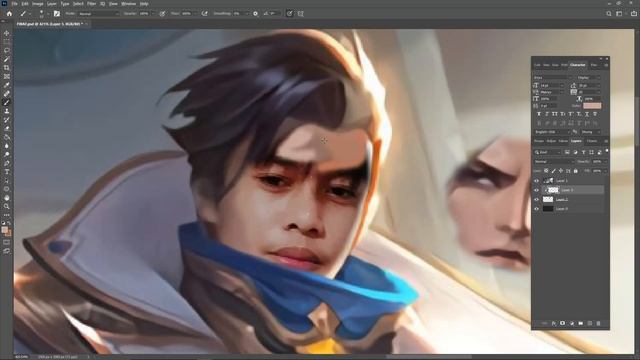Image resolution: width=640 pixels, height=360 pixels.
Task: Select the Ellipse shape tool
Action: 7,189
